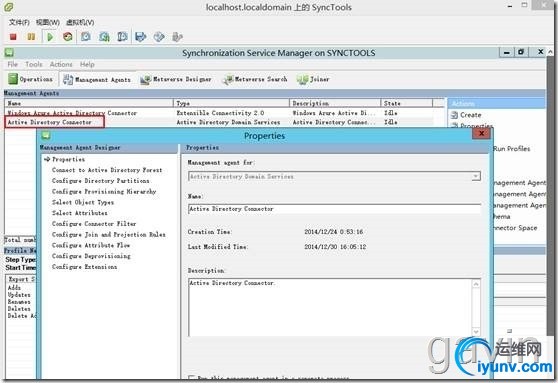Click the red stop virtual machine icon

(x=13, y=37)
